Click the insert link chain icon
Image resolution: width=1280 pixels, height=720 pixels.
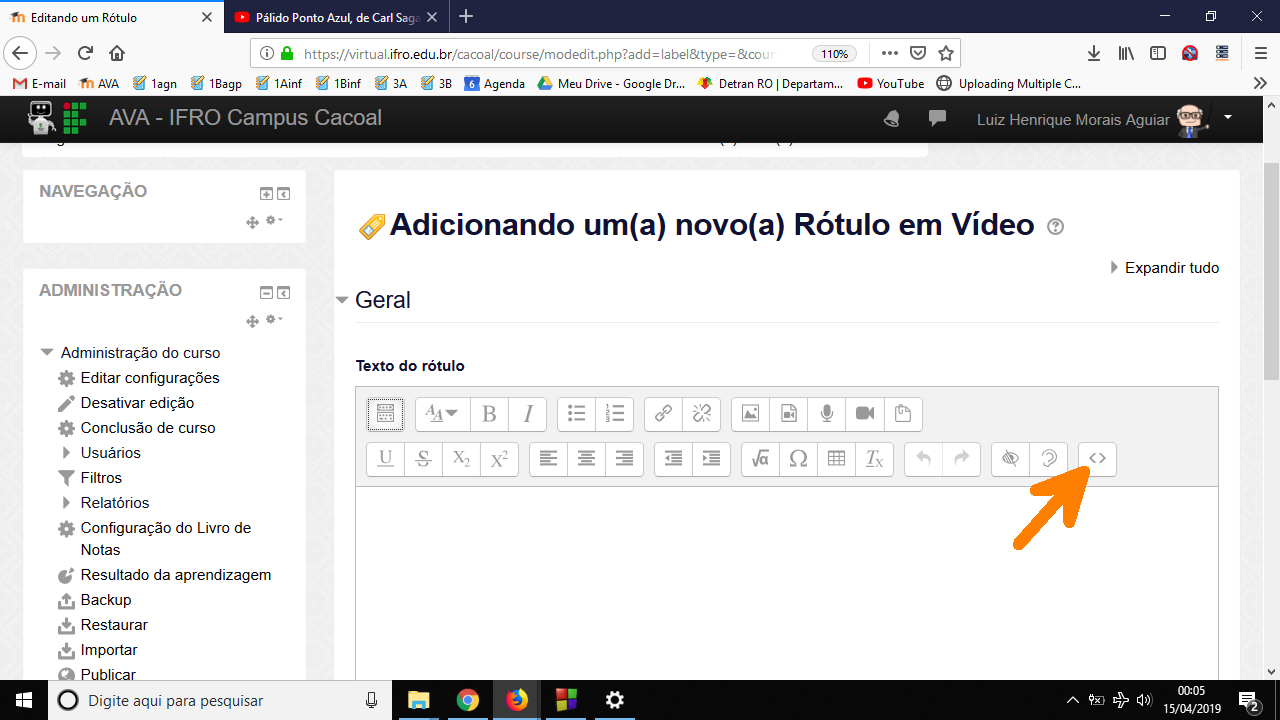coord(663,413)
